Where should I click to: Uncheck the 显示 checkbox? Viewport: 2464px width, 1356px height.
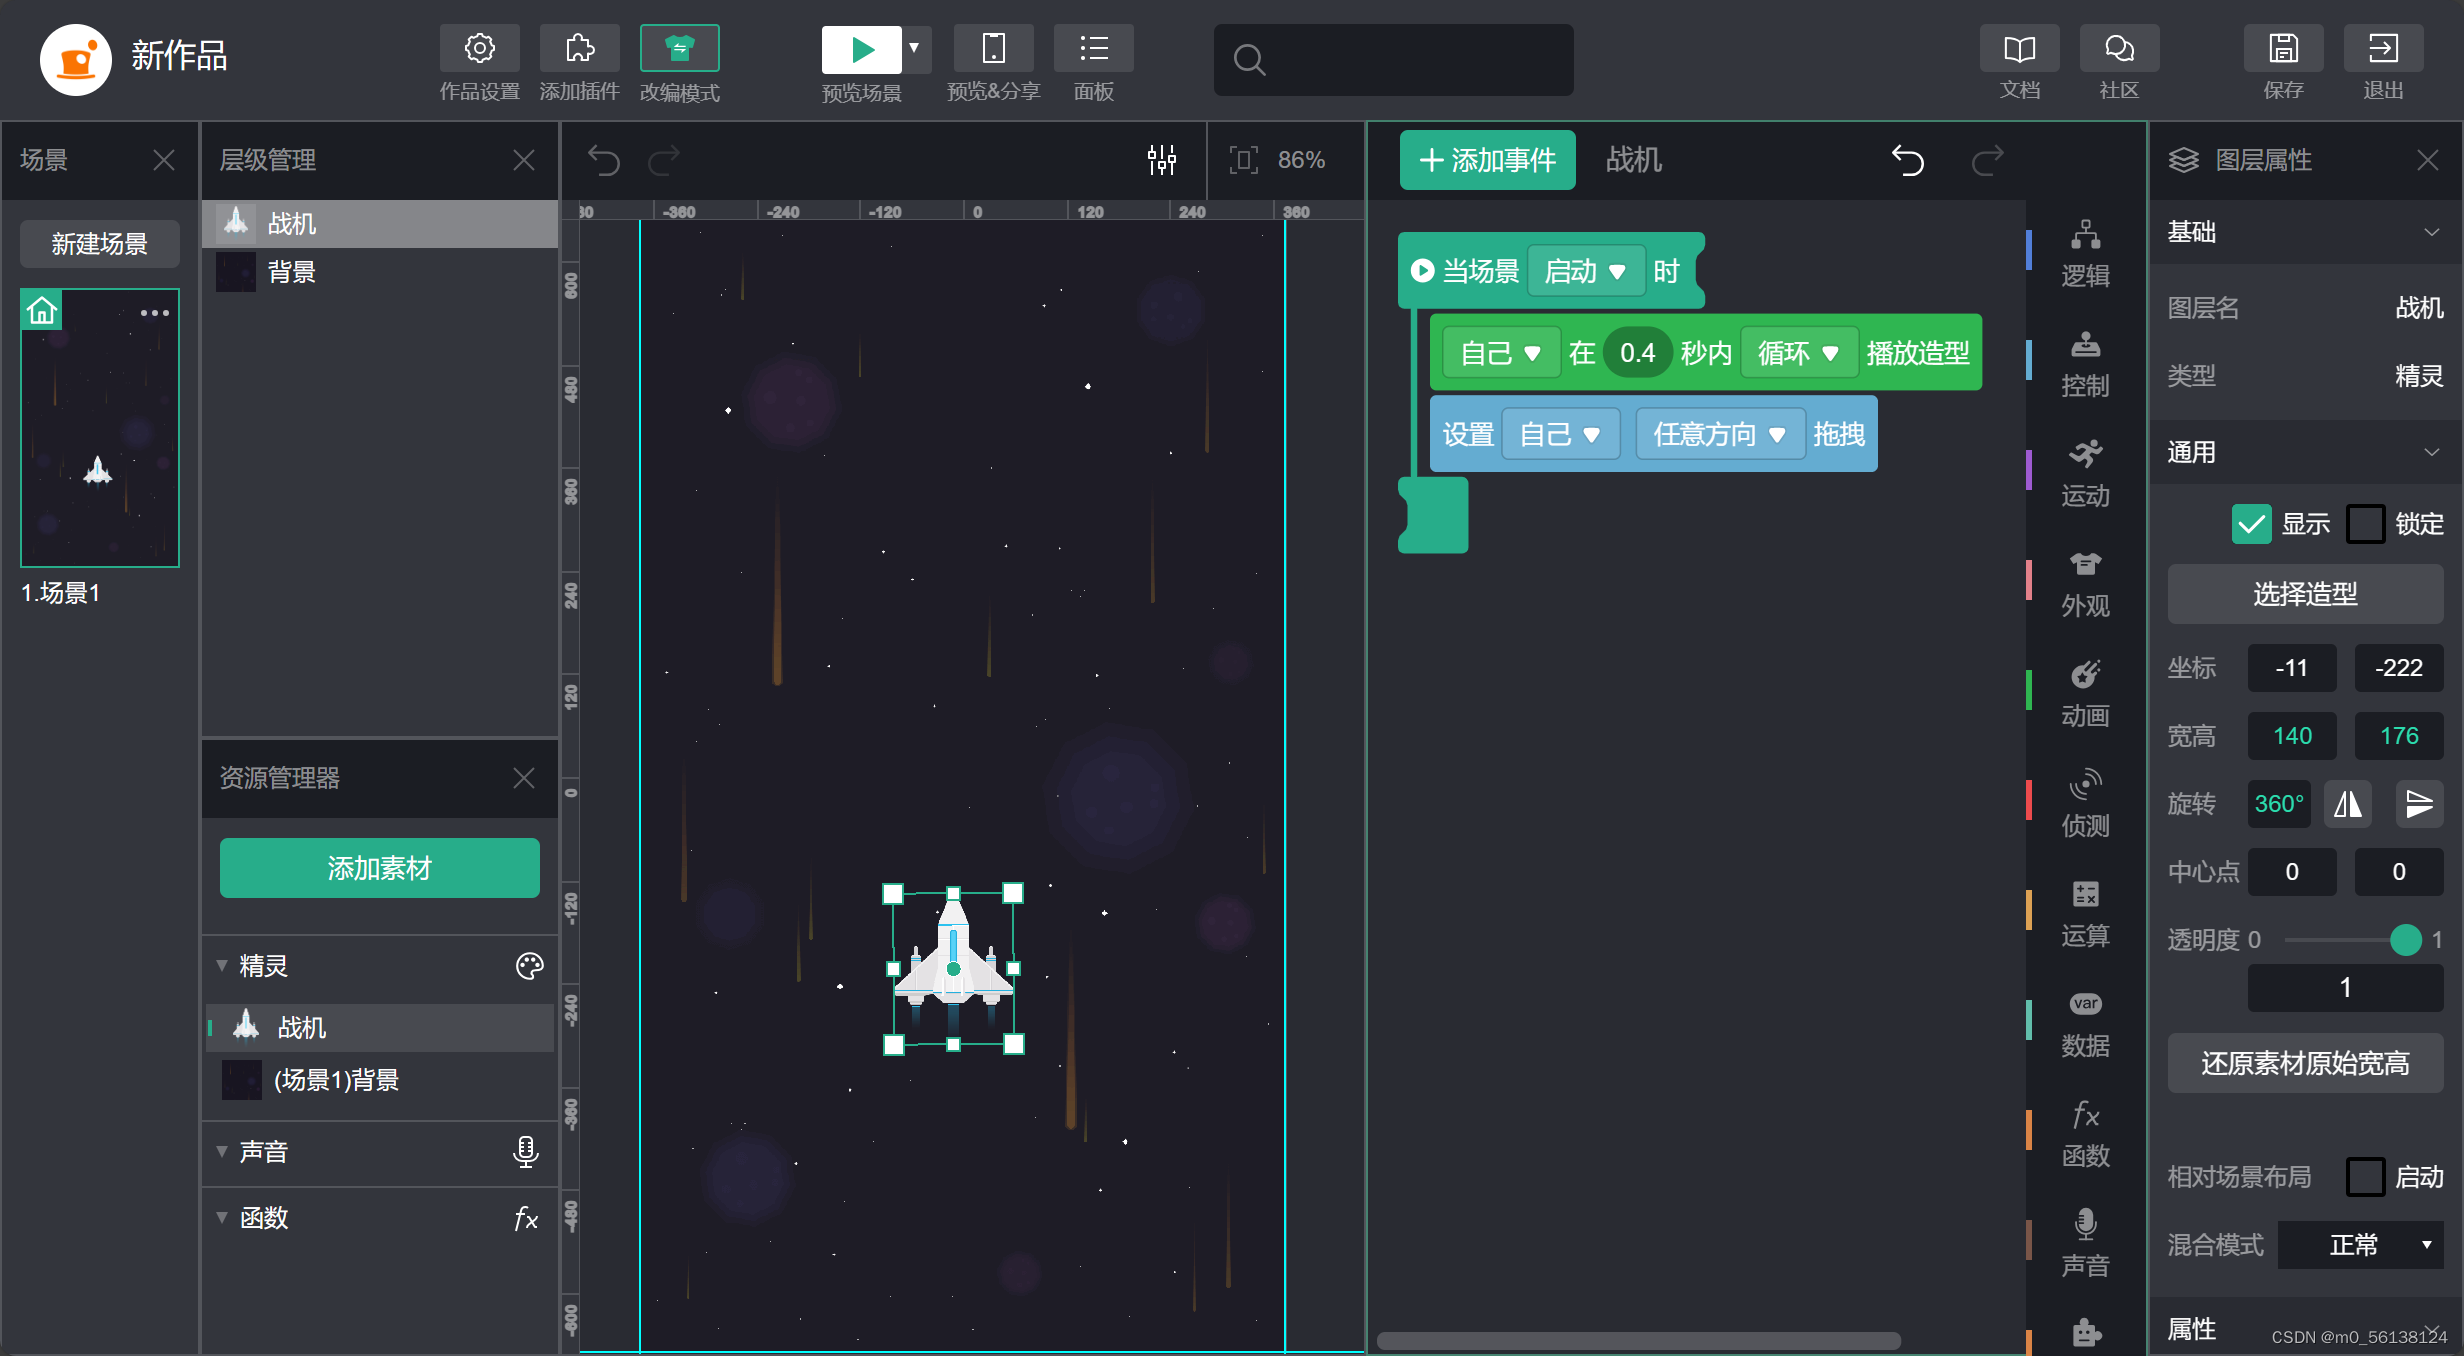[x=2251, y=524]
